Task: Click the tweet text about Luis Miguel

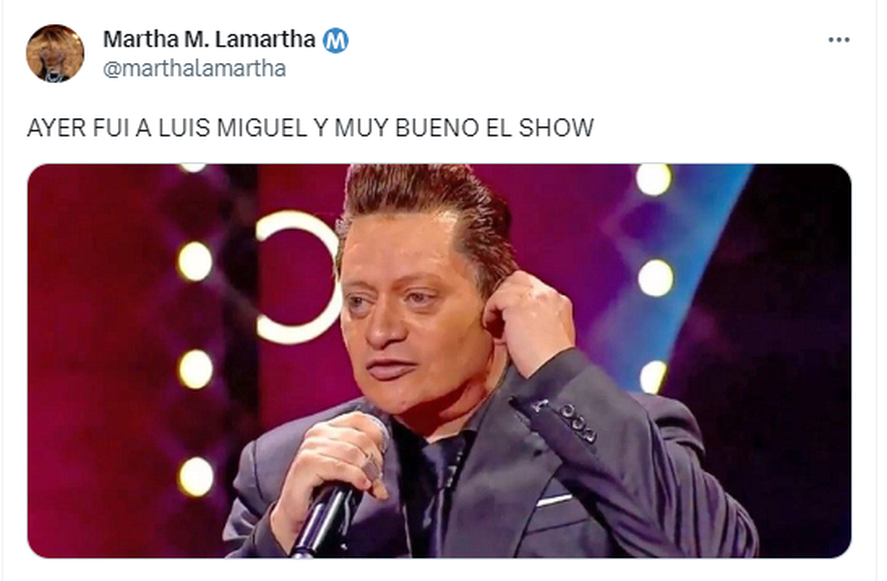Action: click(310, 128)
